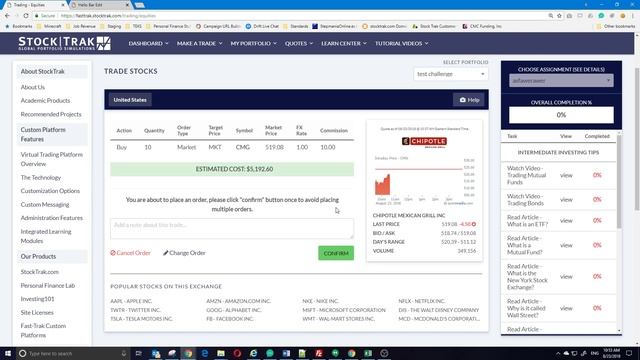
Task: Open the Excel icon in taskbar
Action: 368,353
